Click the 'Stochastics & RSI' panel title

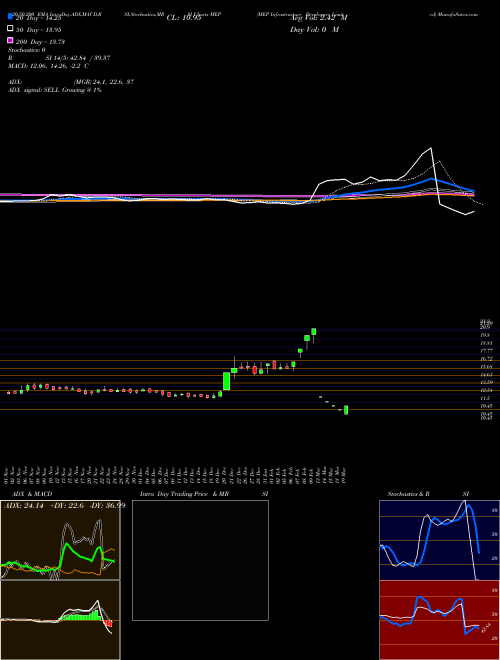pyautogui.click(x=428, y=494)
